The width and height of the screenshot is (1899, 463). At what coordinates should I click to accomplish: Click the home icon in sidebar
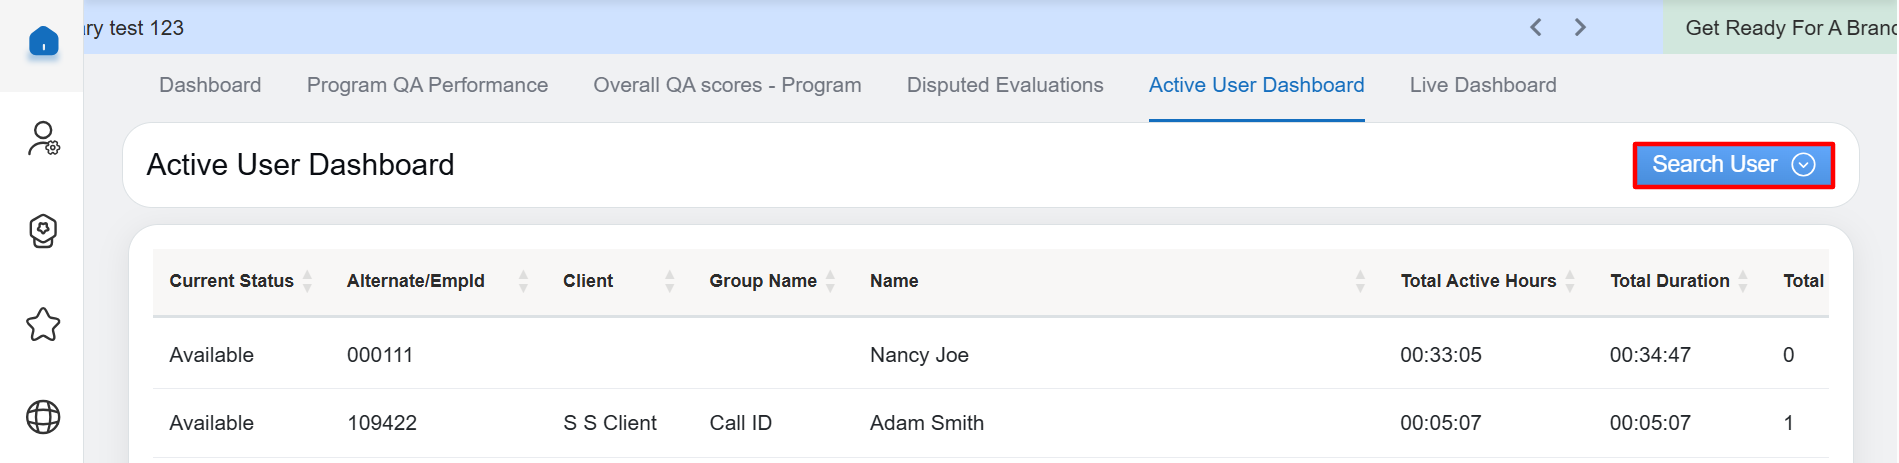pyautogui.click(x=43, y=42)
